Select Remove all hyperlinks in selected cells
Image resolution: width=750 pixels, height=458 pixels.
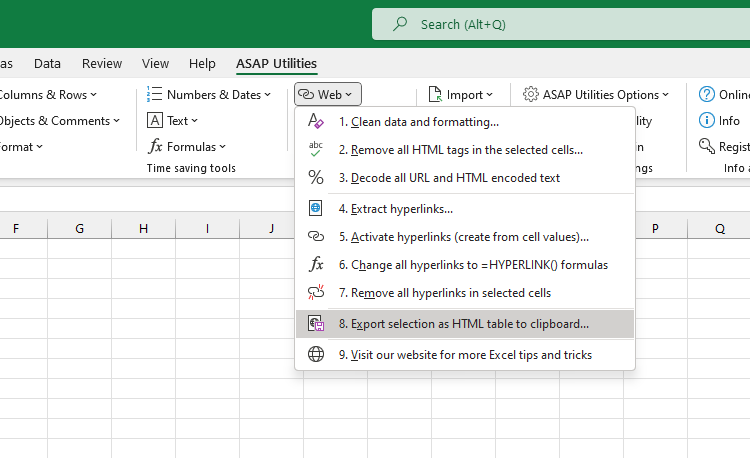pos(465,293)
